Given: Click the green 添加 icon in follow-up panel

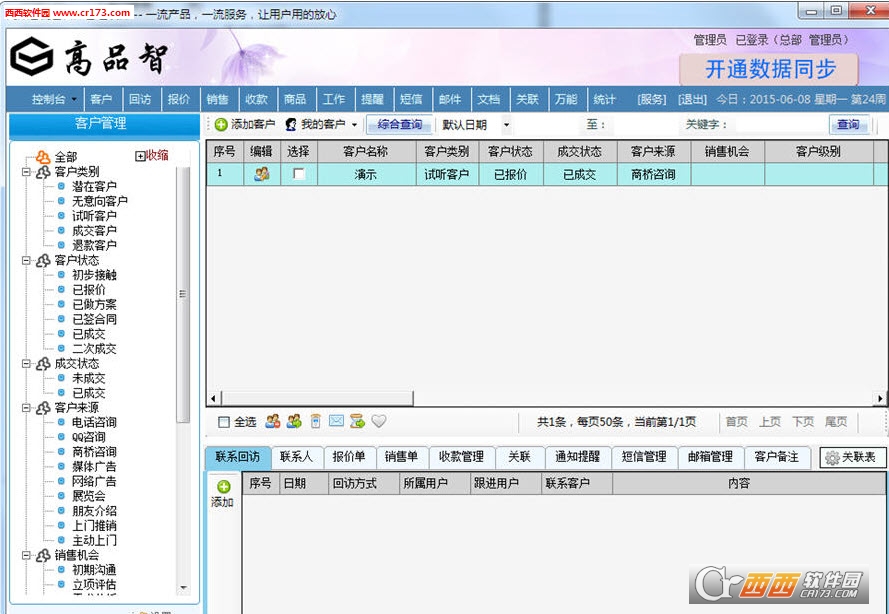Looking at the screenshot, I should coord(223,486).
